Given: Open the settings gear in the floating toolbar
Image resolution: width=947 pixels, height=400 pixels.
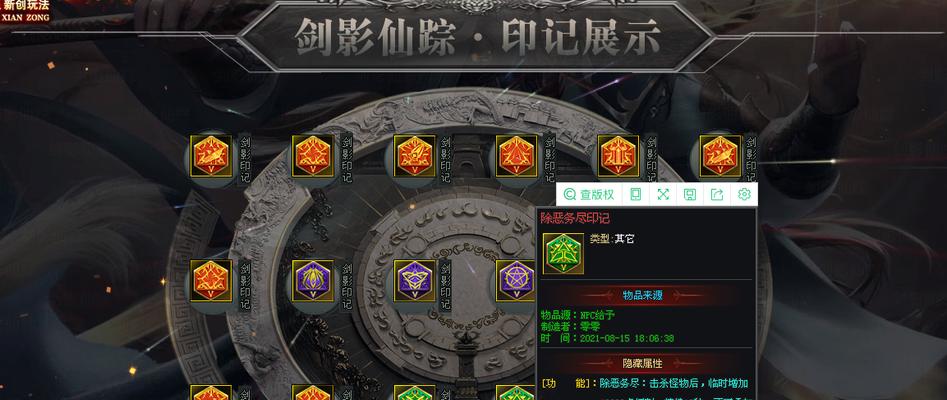Looking at the screenshot, I should (744, 194).
